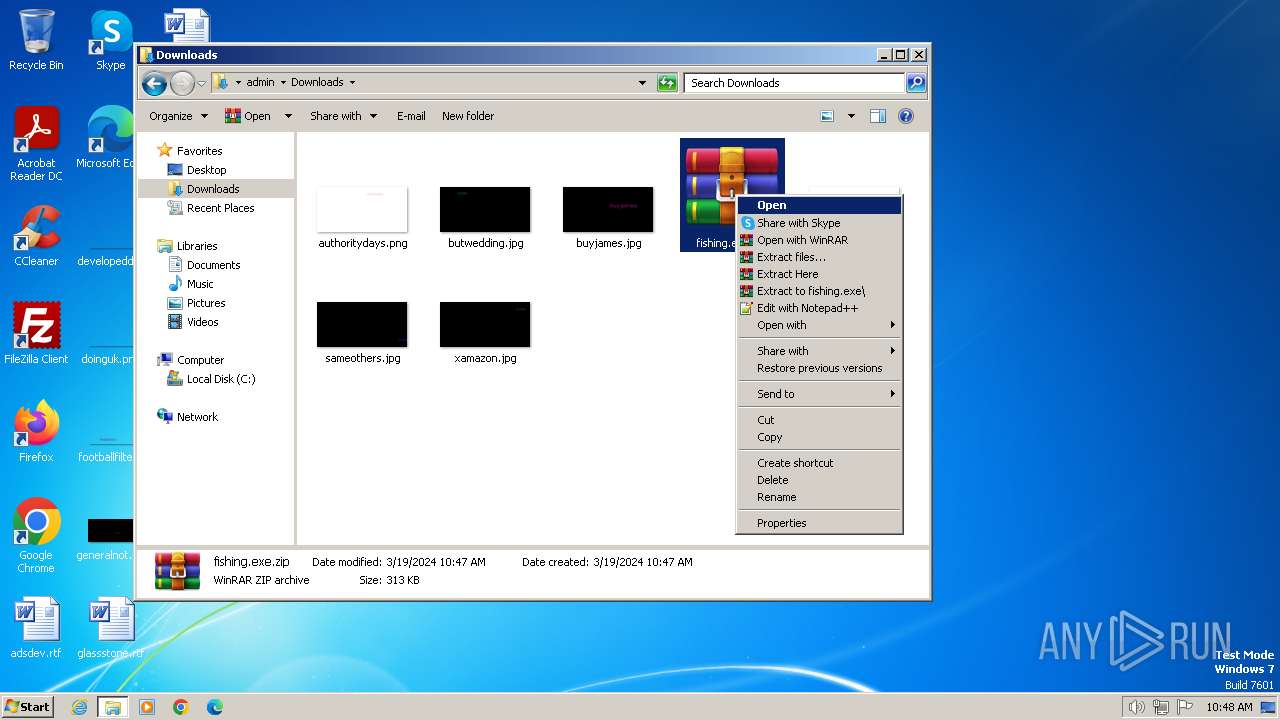Viewport: 1280px width, 720px height.
Task: Refresh the Downloads folder view
Action: pos(667,83)
